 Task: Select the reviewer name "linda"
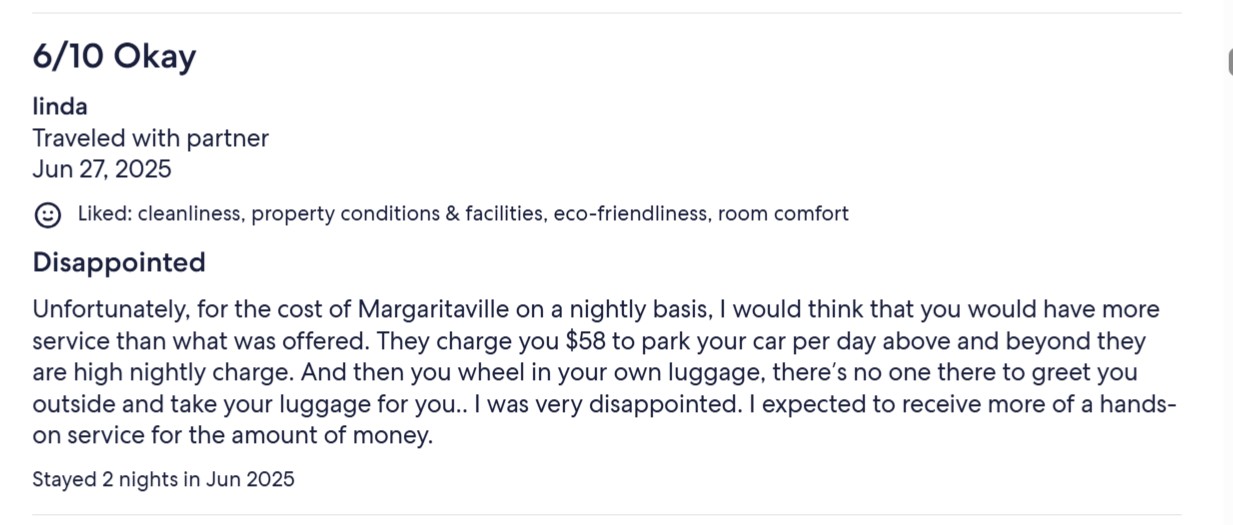(60, 107)
